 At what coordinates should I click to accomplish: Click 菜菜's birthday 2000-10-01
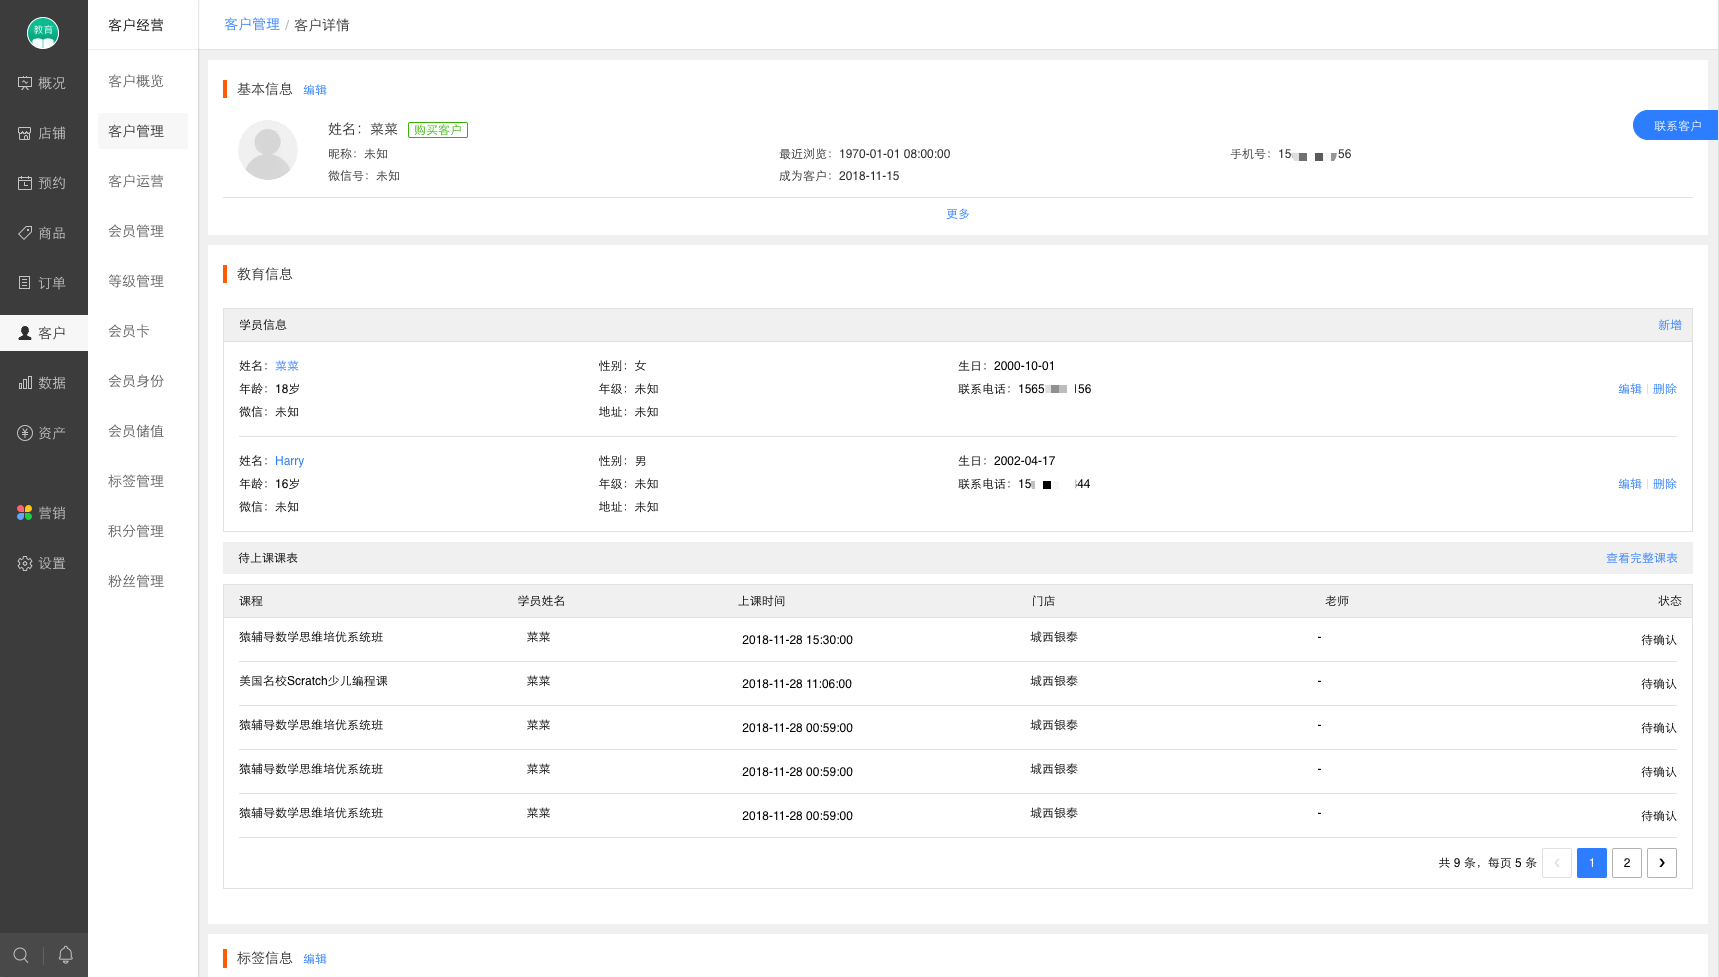(x=1024, y=366)
